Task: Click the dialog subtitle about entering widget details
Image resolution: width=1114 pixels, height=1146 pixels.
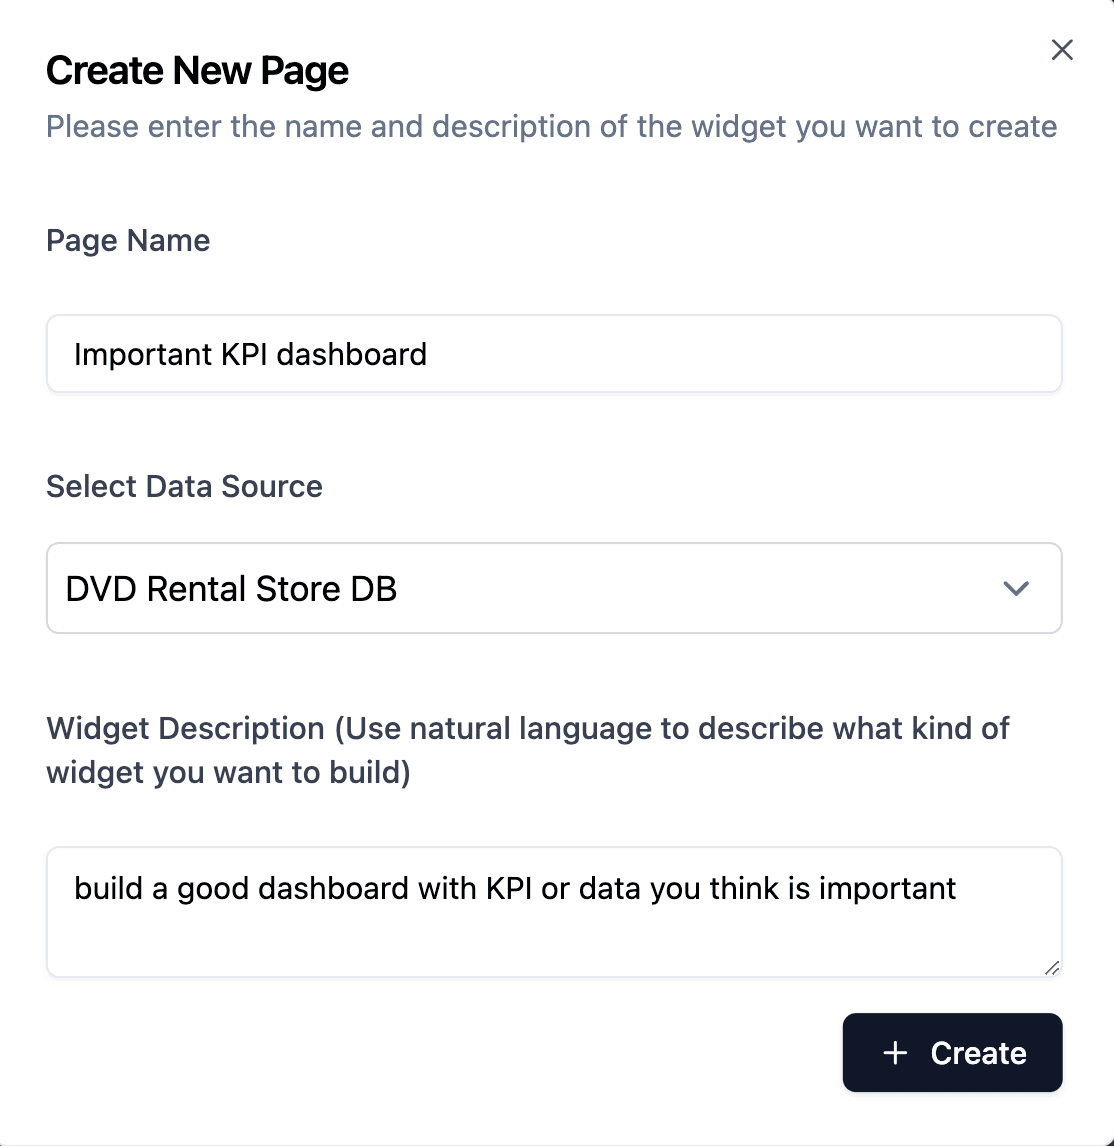Action: (550, 127)
